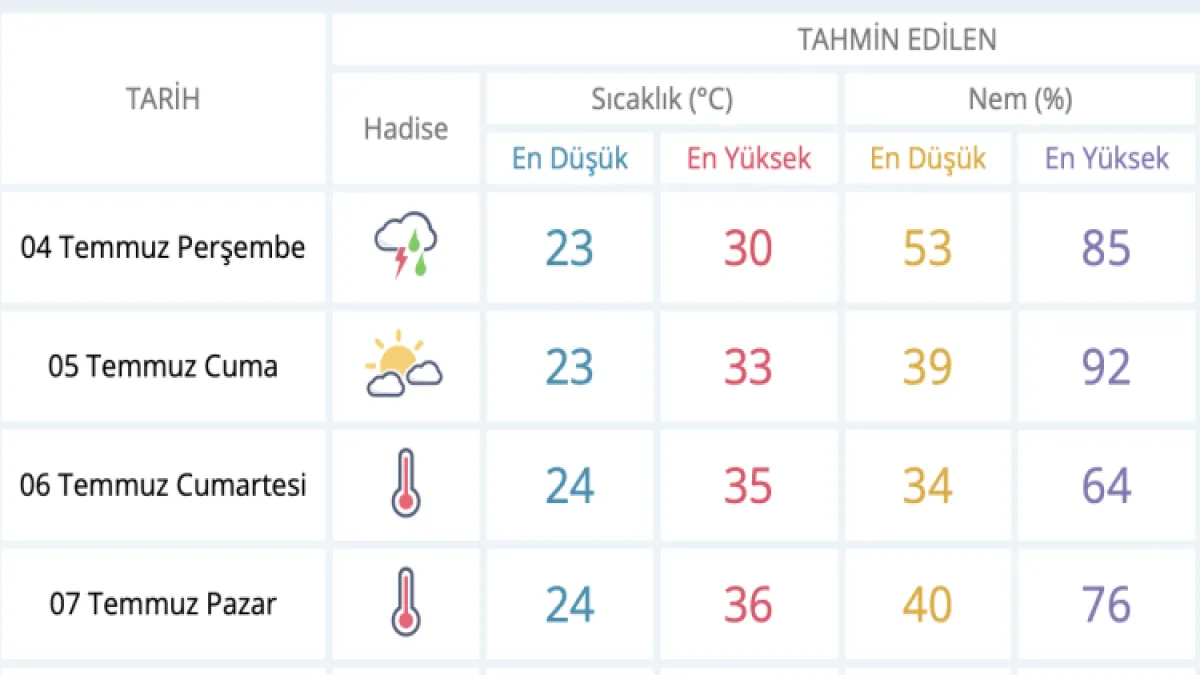Select the 05 Temmuz Cuma date cell
Viewport: 1200px width, 675px height.
pos(163,366)
